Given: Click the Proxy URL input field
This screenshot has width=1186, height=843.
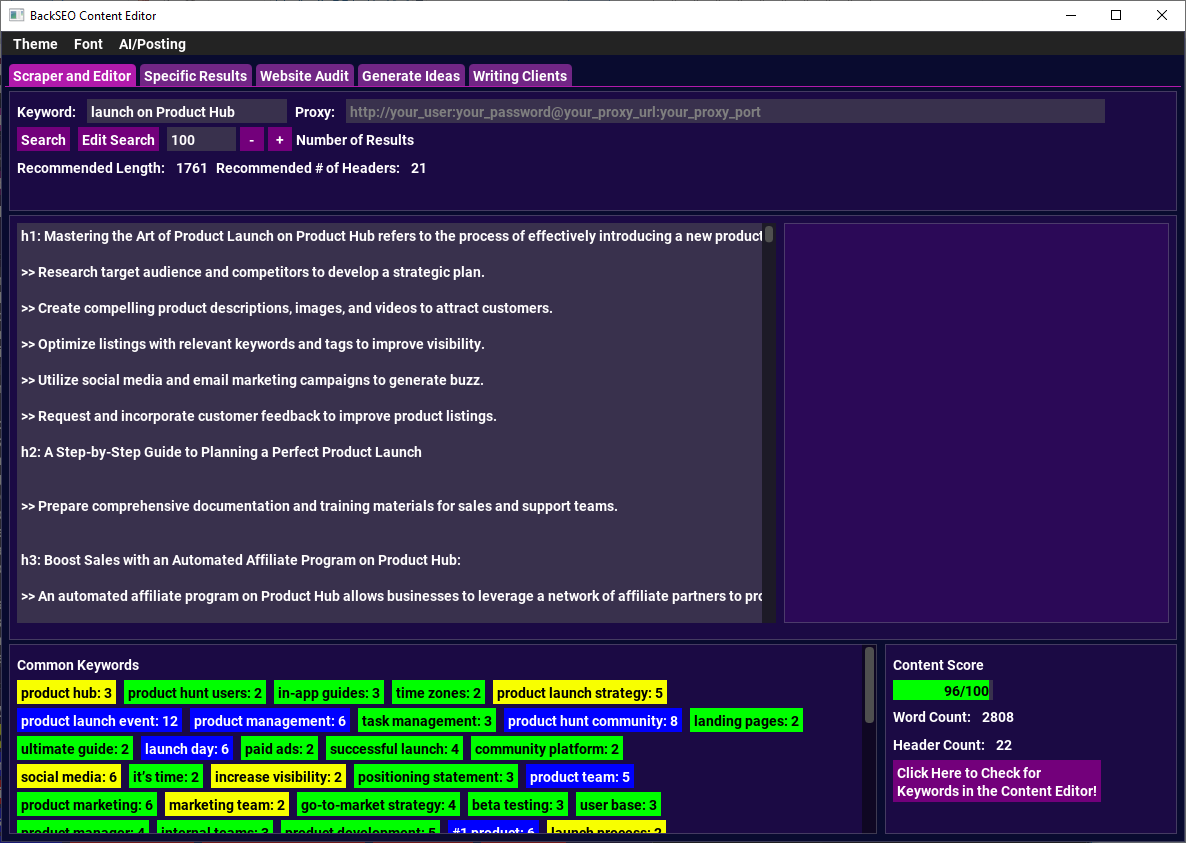Looking at the screenshot, I should click(x=725, y=112).
